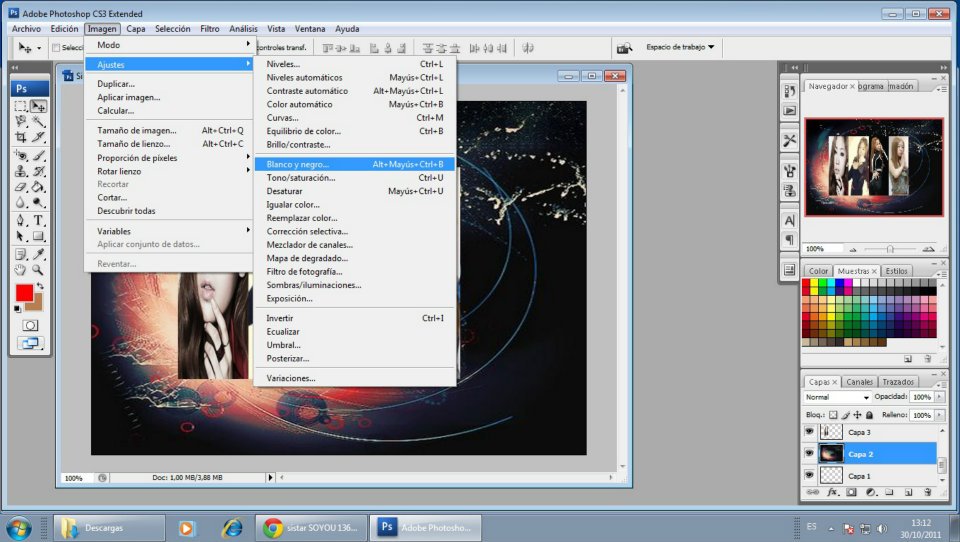Add a layer mask
960x542 pixels.
click(x=851, y=492)
